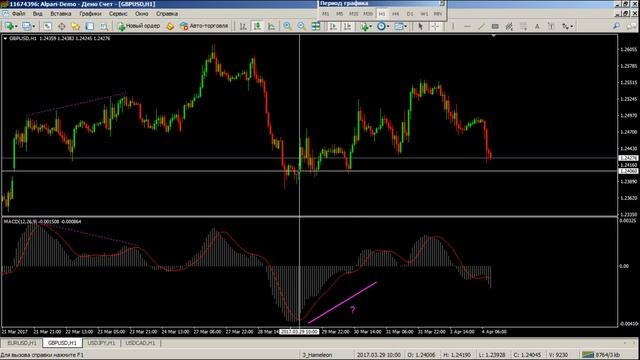This screenshot has height=360, width=640.
Task: Open the Справка menu
Action: click(x=167, y=13)
